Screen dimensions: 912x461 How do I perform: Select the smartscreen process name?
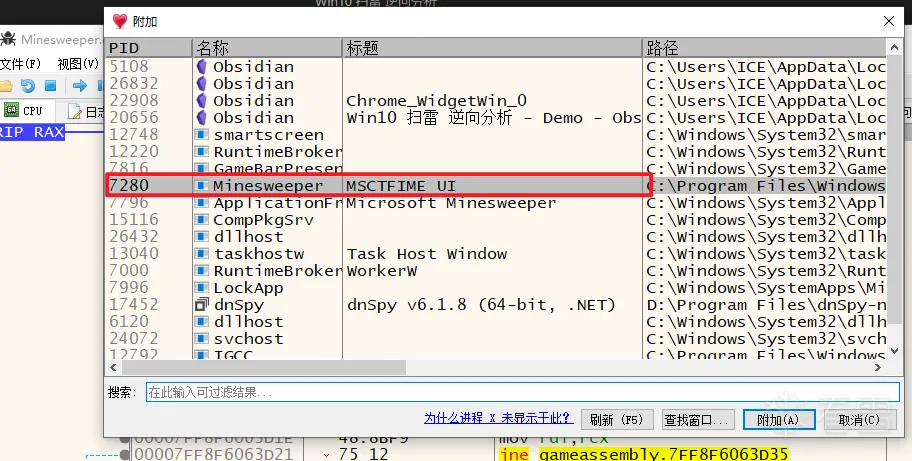(x=269, y=135)
